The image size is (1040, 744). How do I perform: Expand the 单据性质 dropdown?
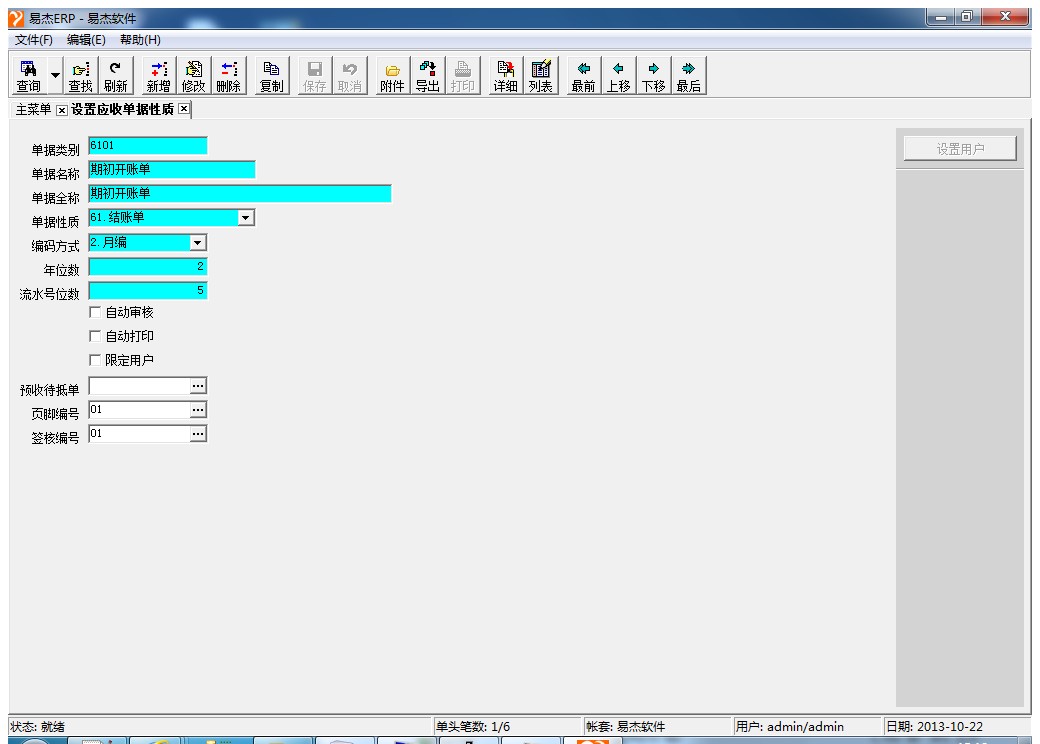pyautogui.click(x=246, y=217)
